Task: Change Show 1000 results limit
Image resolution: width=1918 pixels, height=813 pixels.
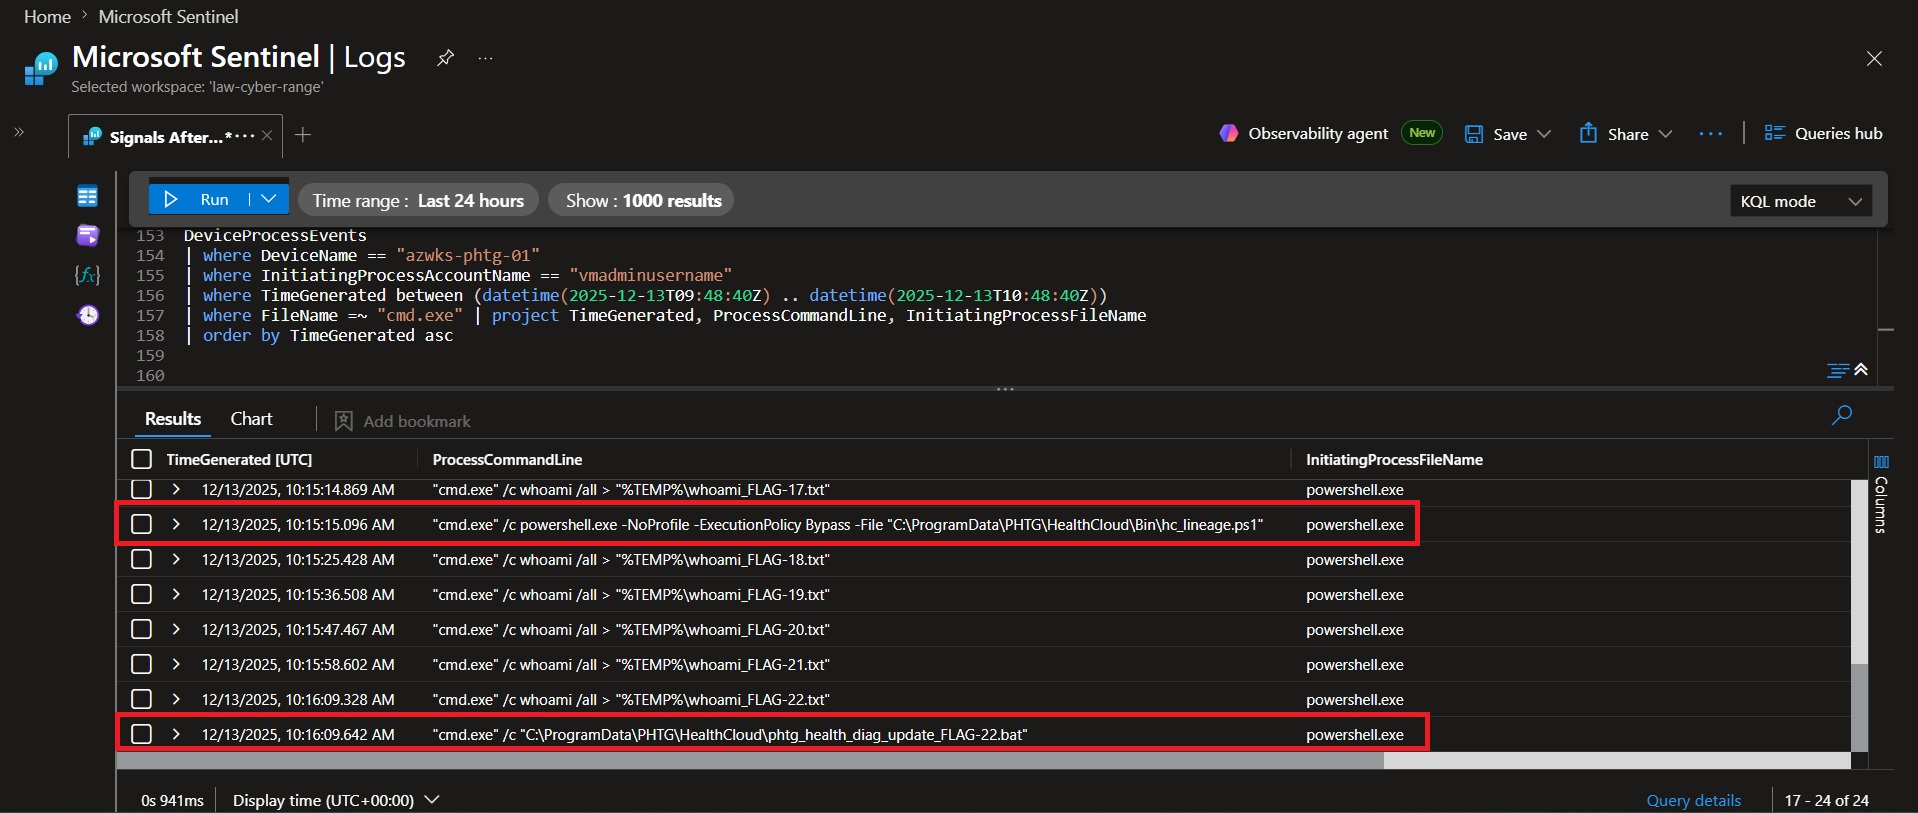Action: (x=643, y=200)
